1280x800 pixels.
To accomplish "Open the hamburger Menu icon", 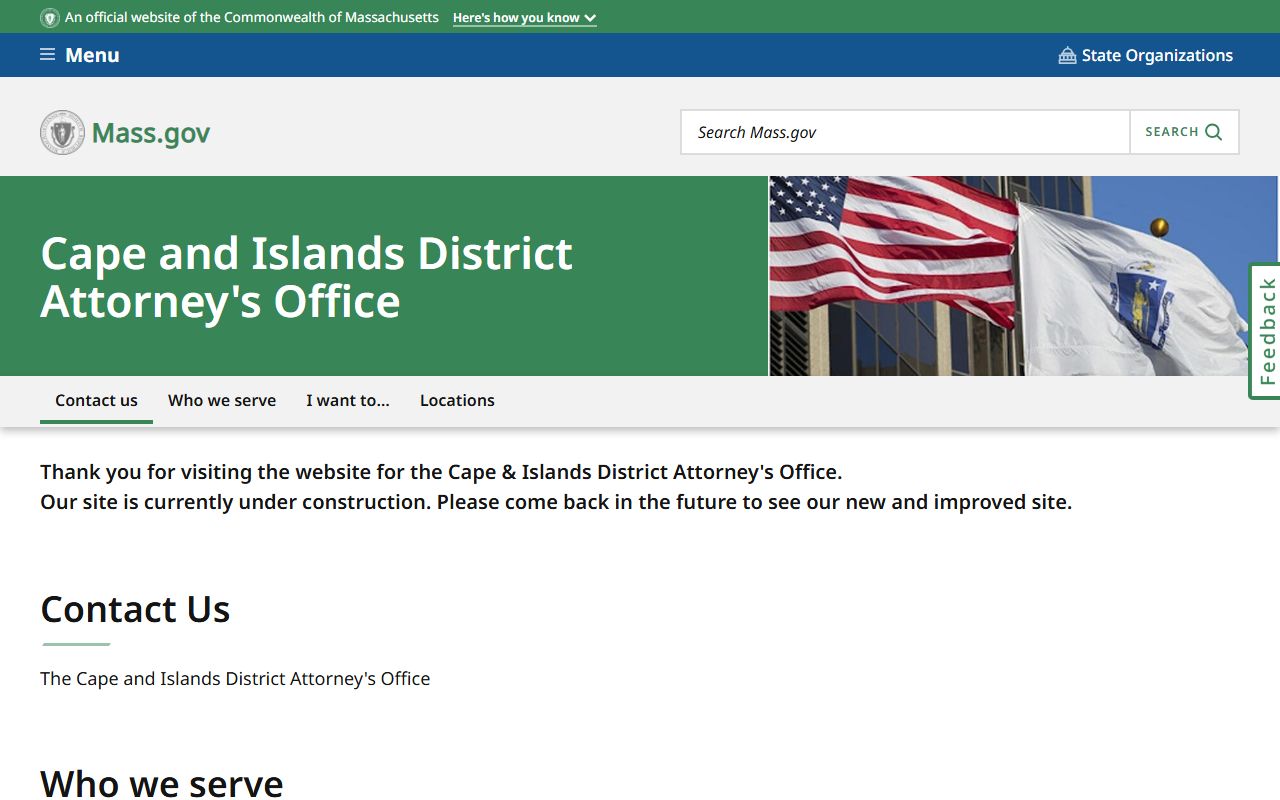I will point(47,55).
